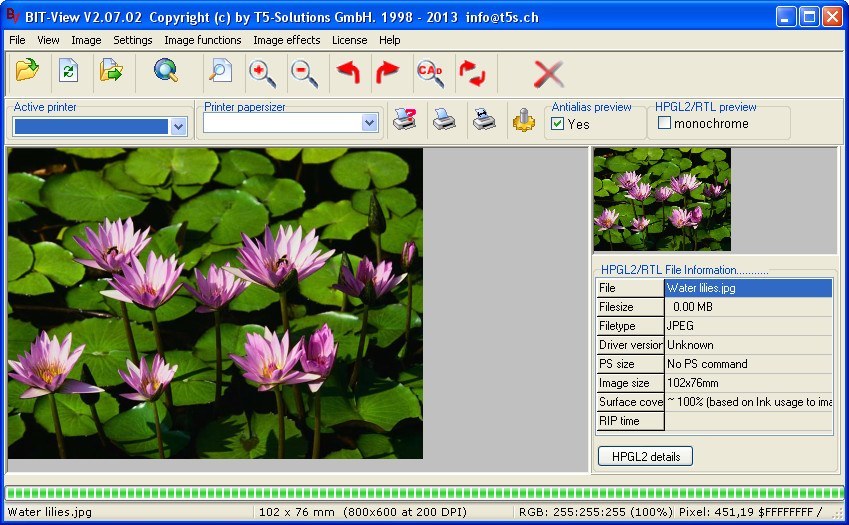Image resolution: width=849 pixels, height=525 pixels.
Task: Click the red circular arrows icon
Action: click(x=472, y=74)
